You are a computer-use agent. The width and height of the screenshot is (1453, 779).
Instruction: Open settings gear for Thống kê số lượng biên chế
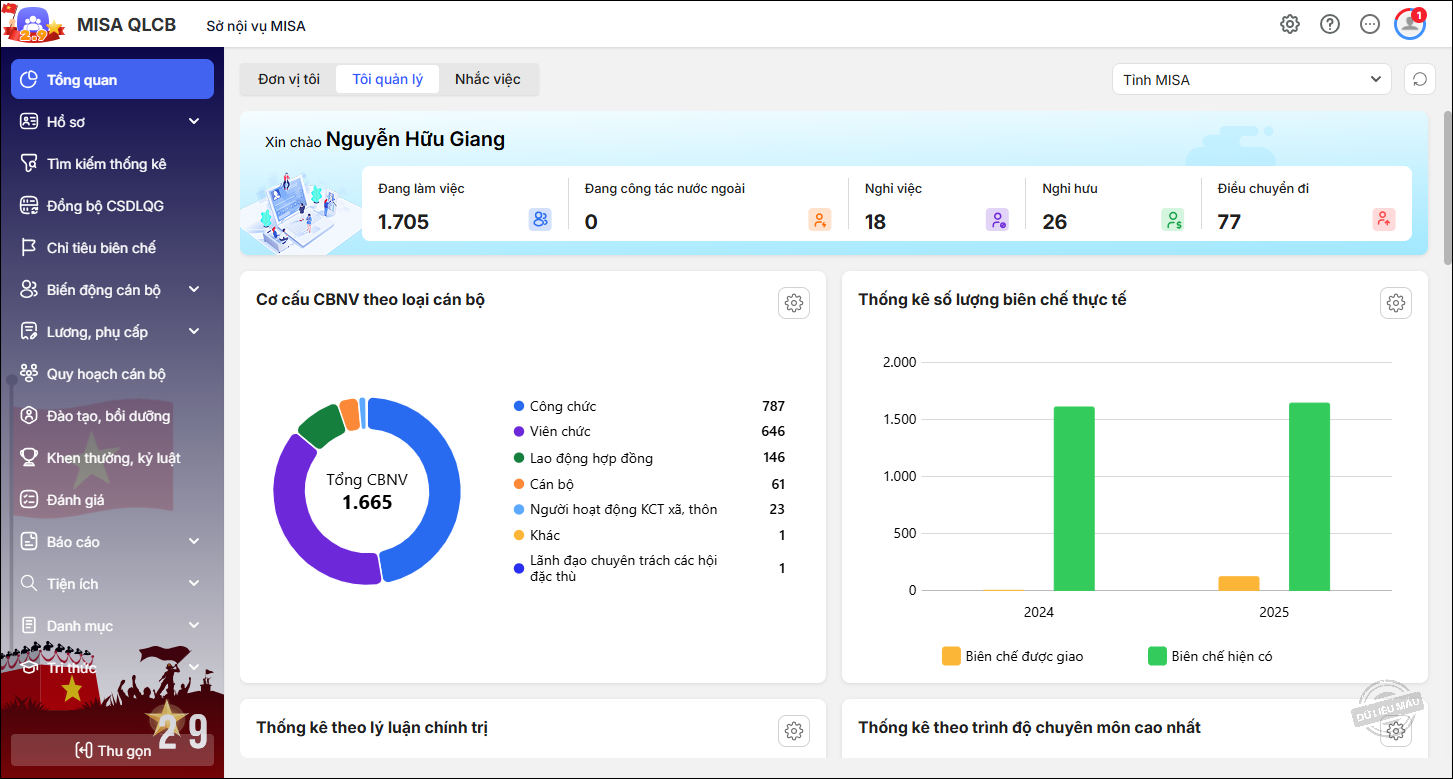[x=1396, y=303]
